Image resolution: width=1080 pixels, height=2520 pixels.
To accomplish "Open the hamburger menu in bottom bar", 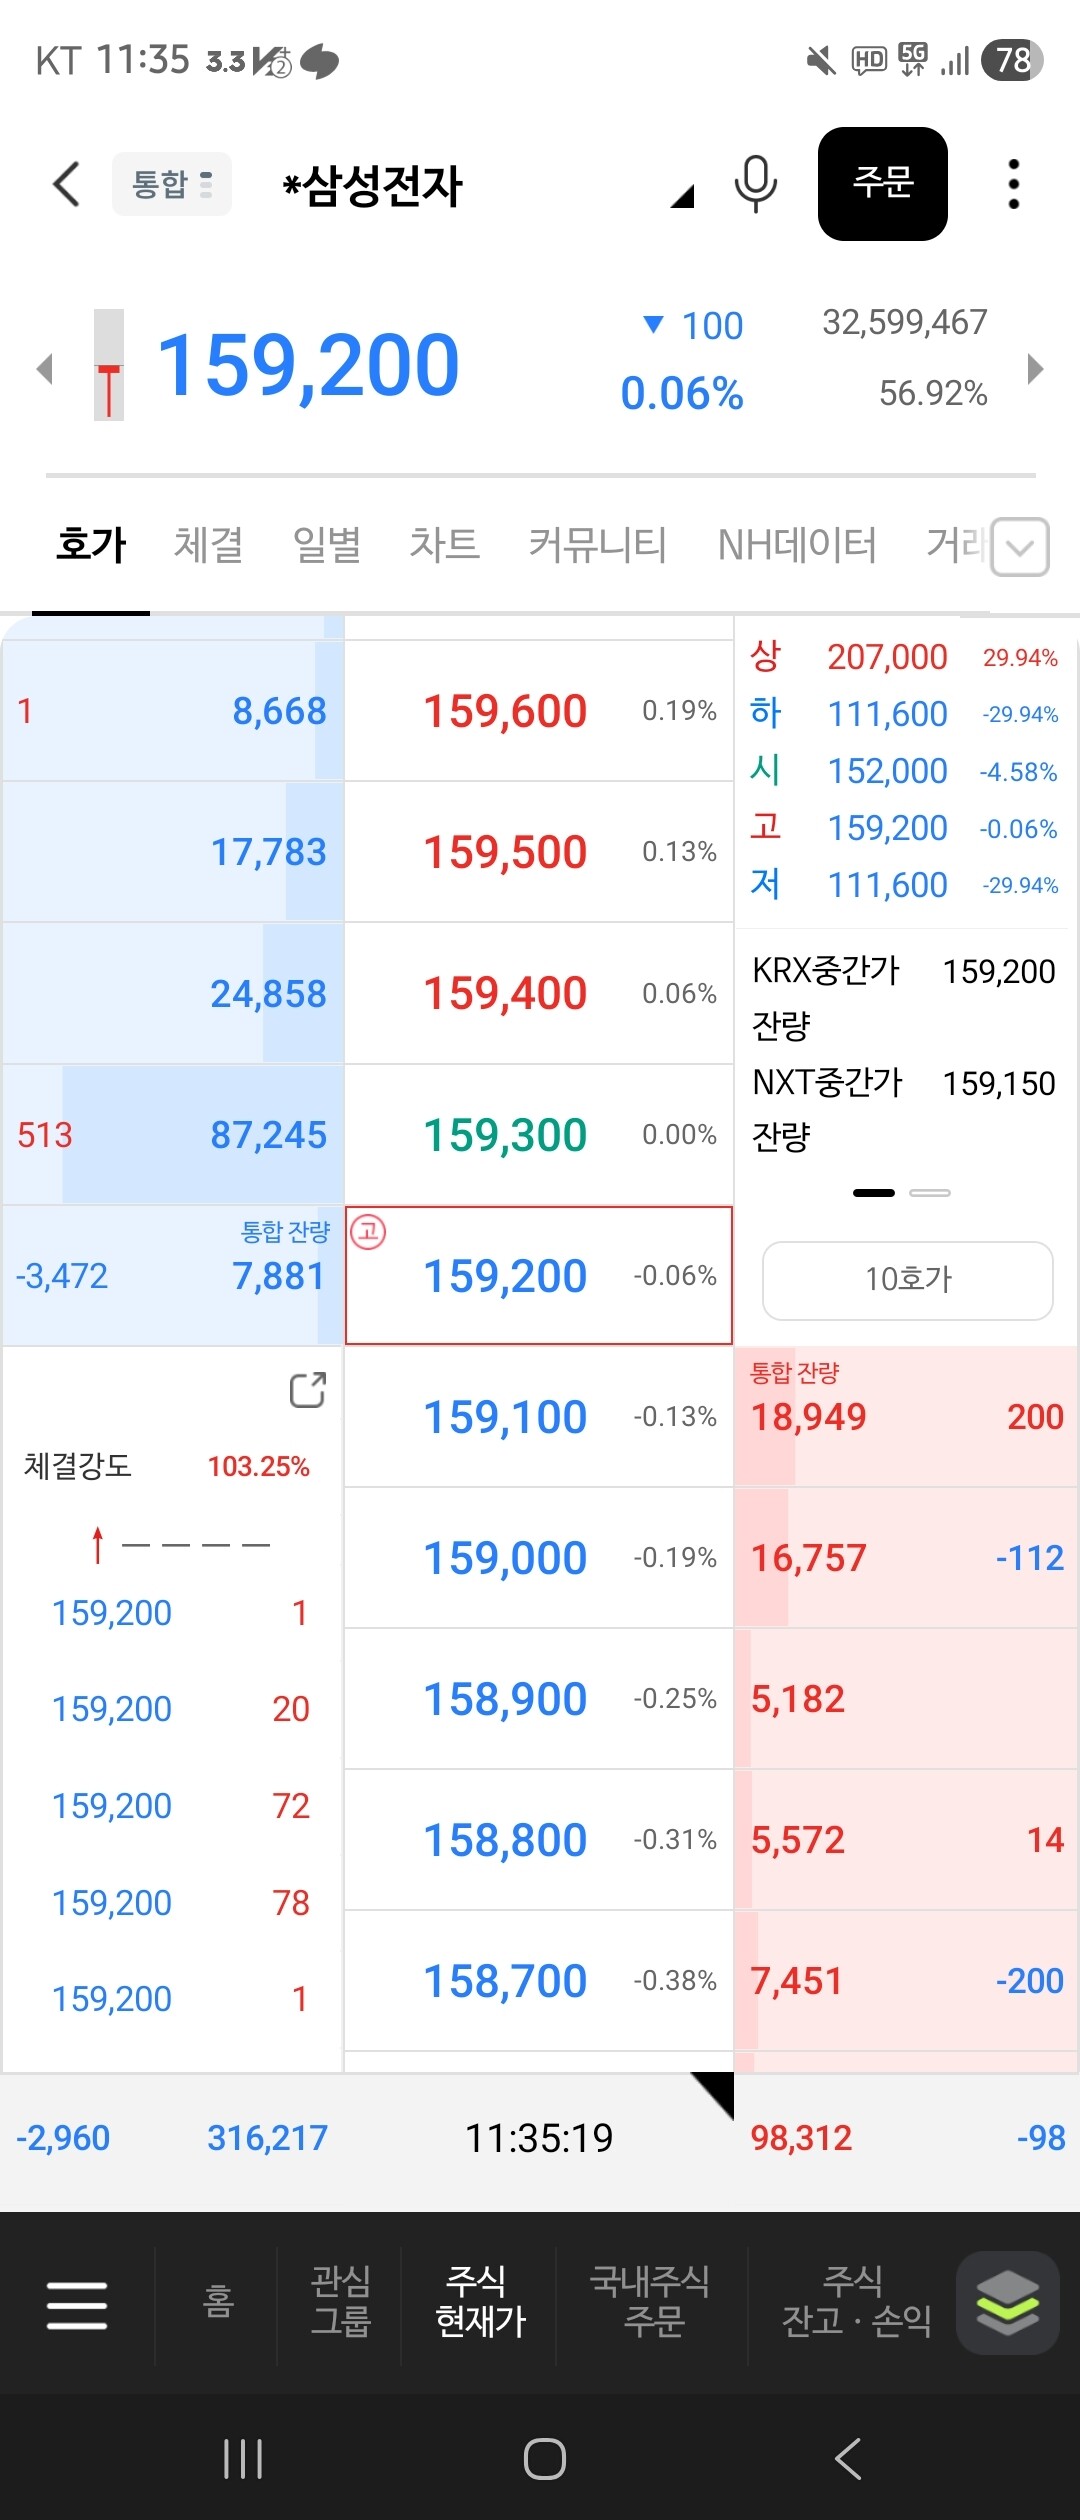I will coord(77,2305).
